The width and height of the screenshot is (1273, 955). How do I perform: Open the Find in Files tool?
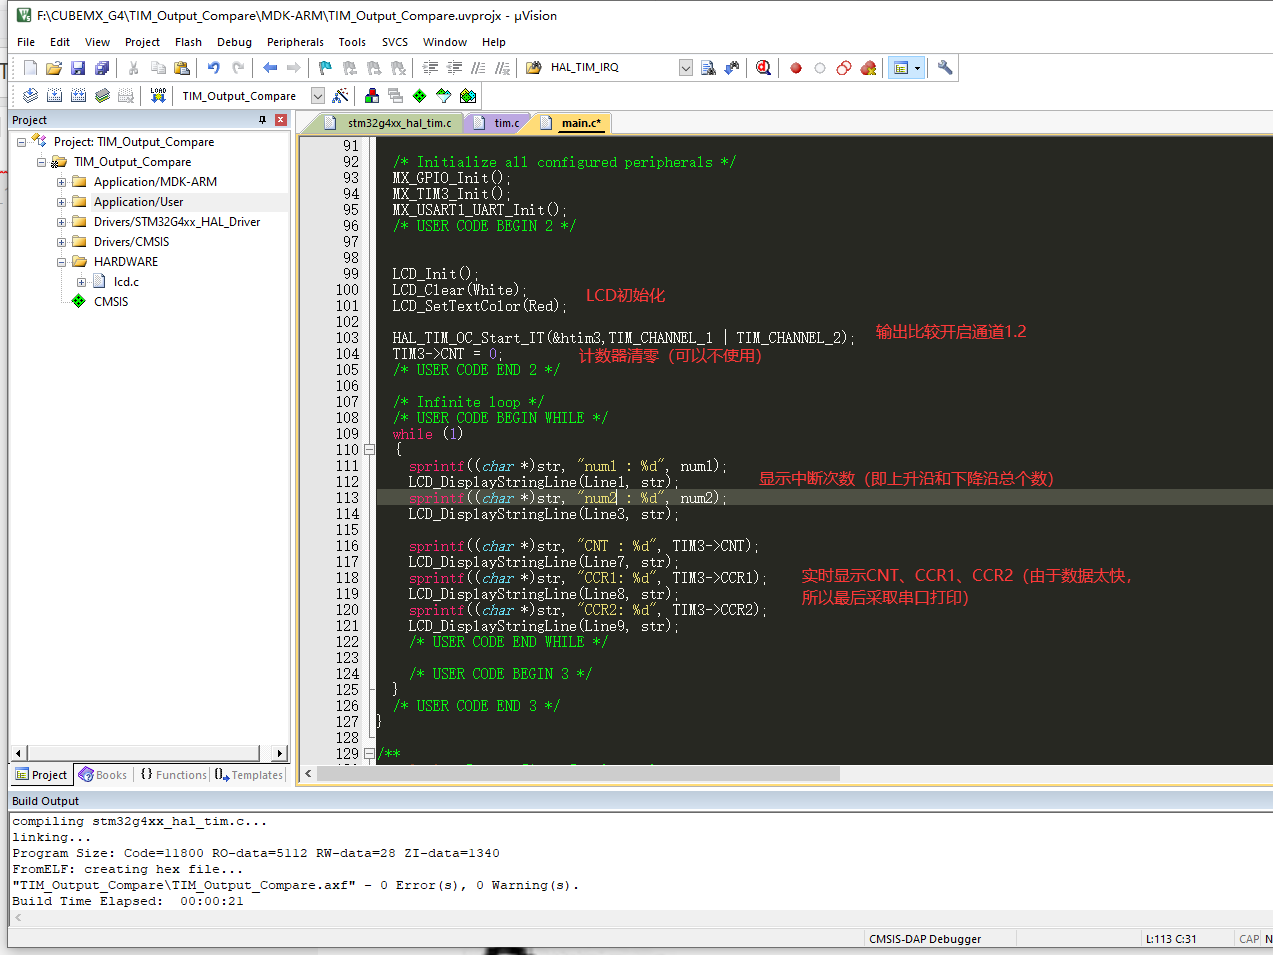709,67
